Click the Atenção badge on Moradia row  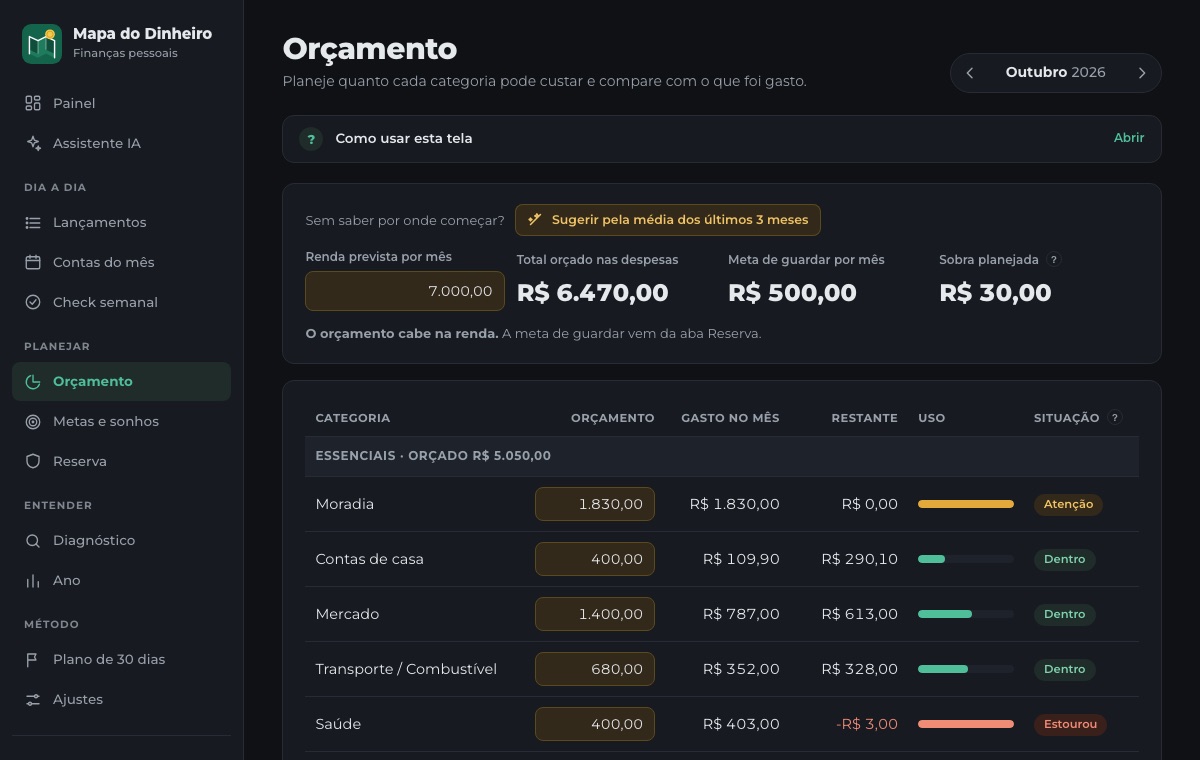pyautogui.click(x=1068, y=504)
